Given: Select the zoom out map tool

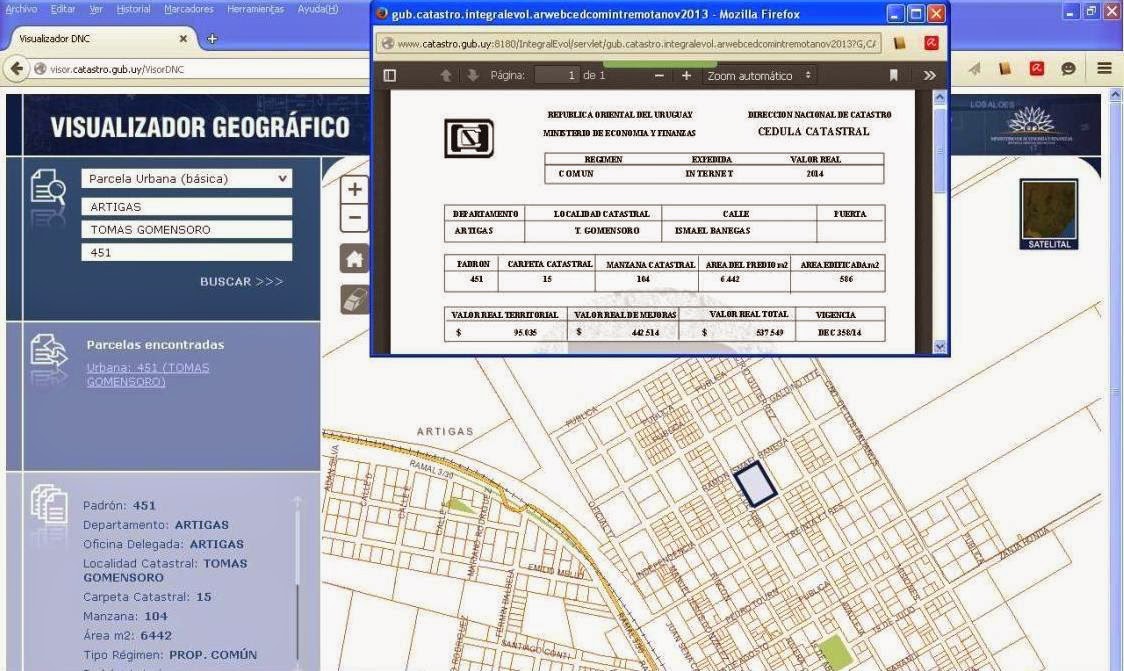Looking at the screenshot, I should point(354,216).
